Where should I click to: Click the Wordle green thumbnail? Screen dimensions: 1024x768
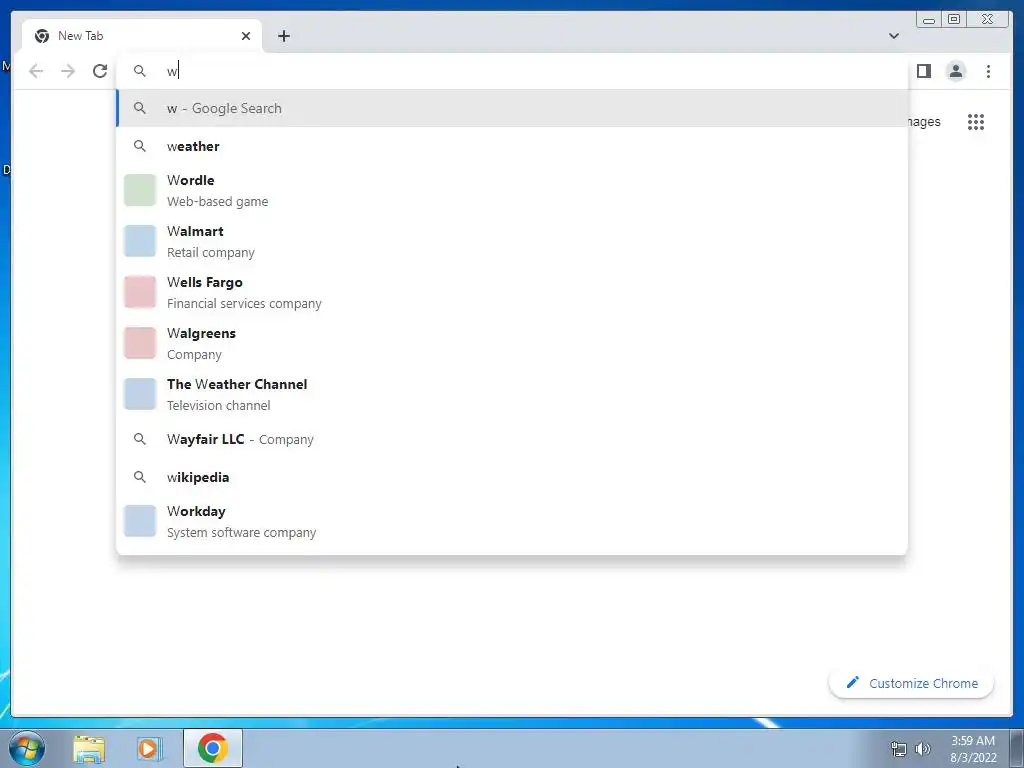(x=140, y=190)
